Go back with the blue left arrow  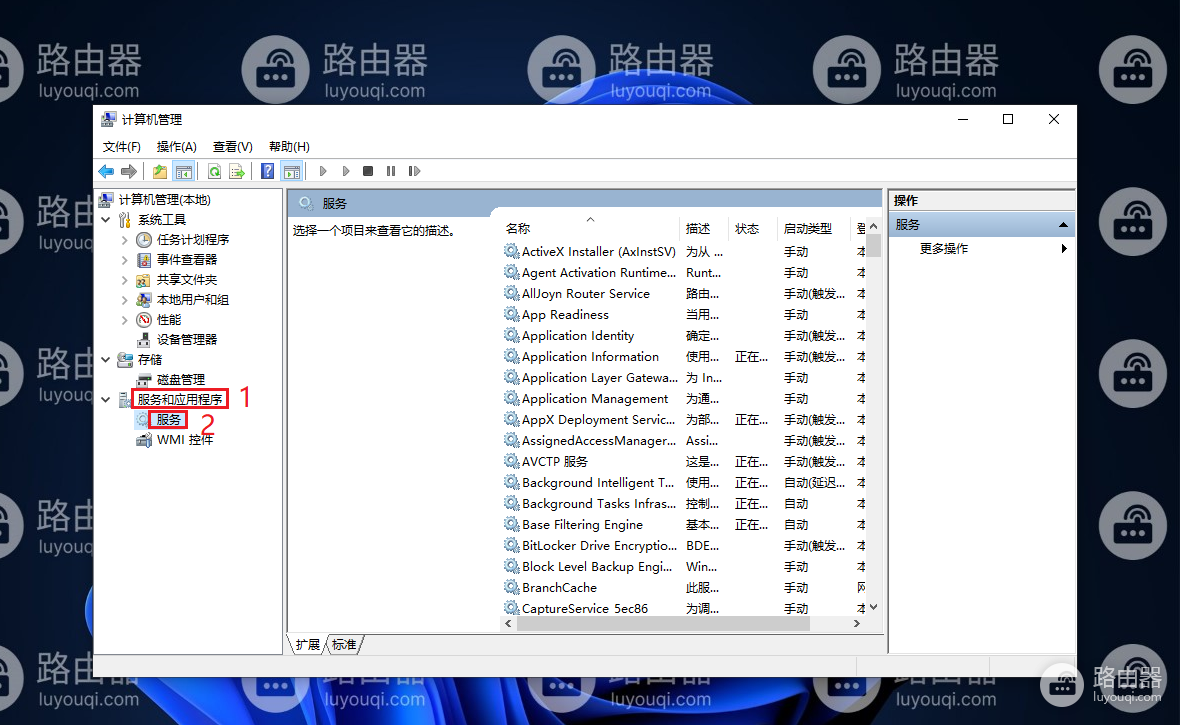pos(106,172)
